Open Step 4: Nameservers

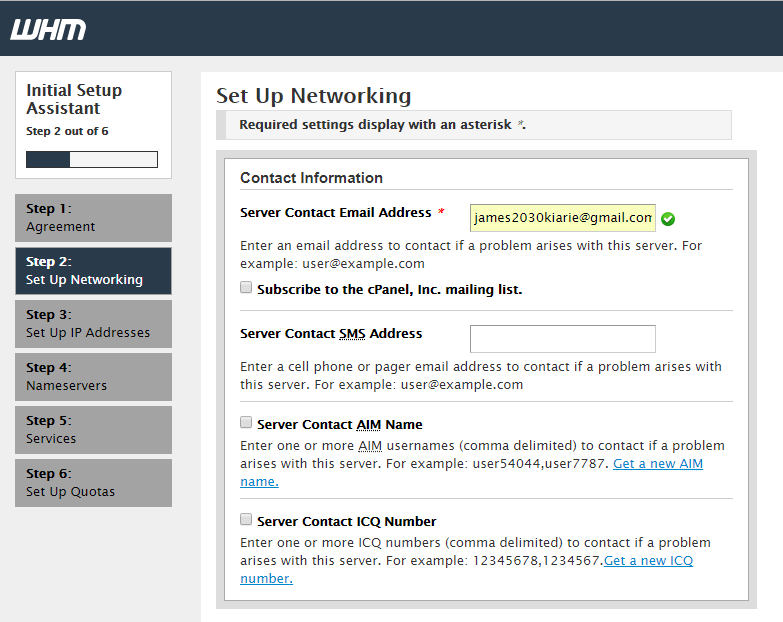pyautogui.click(x=93, y=377)
